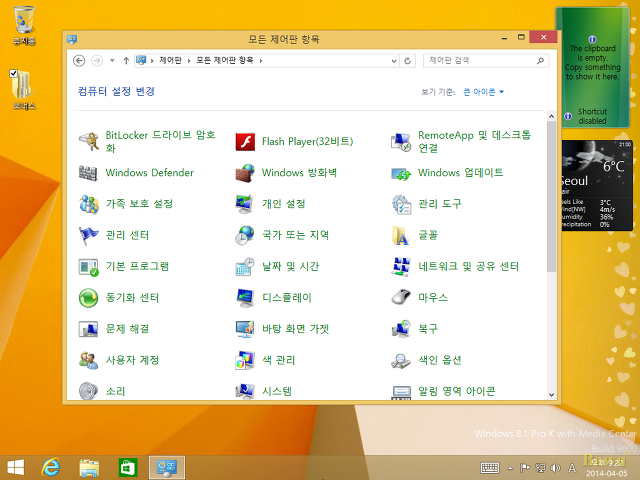Click the scrollbar down arrow

pos(551,395)
